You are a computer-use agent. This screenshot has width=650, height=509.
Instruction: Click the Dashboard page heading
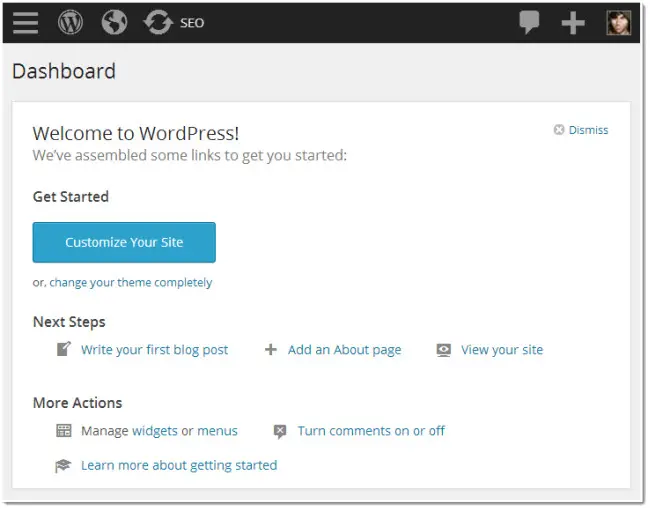coord(64,71)
